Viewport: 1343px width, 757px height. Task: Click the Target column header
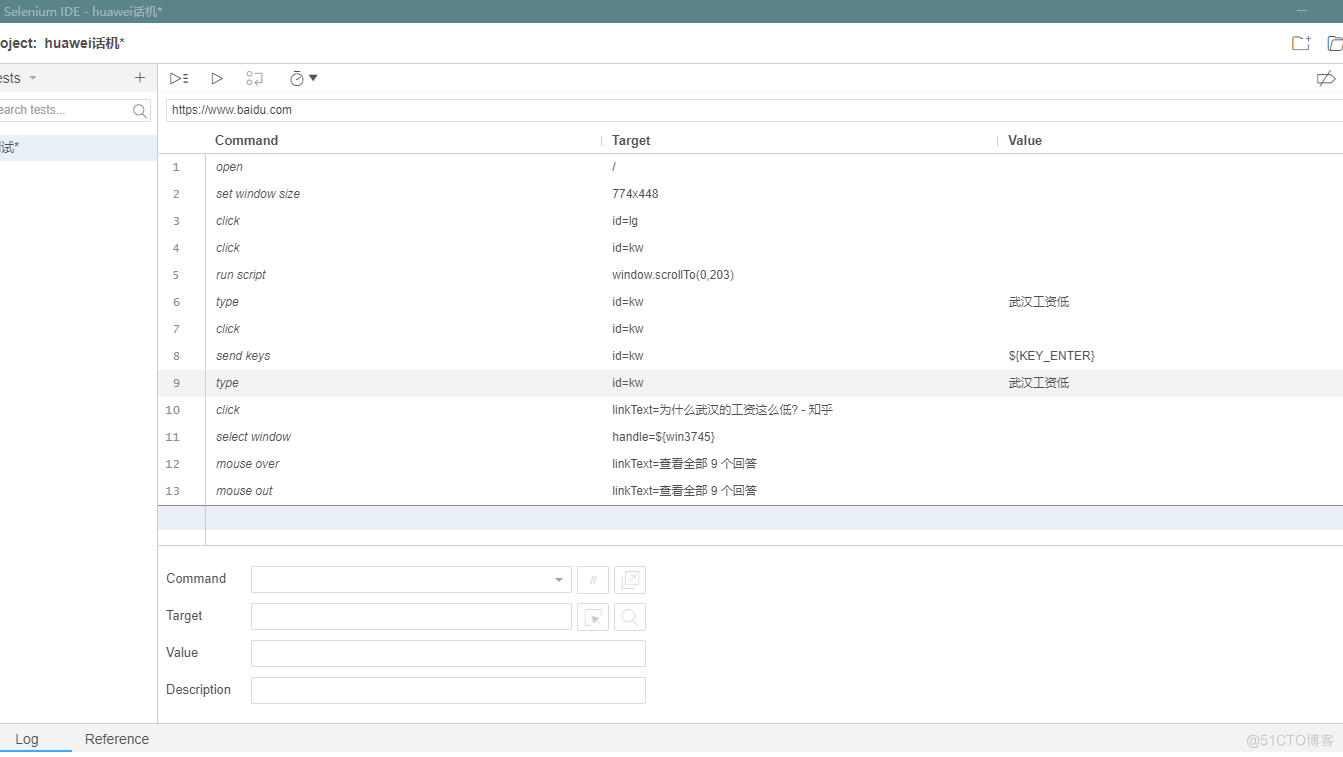(631, 140)
